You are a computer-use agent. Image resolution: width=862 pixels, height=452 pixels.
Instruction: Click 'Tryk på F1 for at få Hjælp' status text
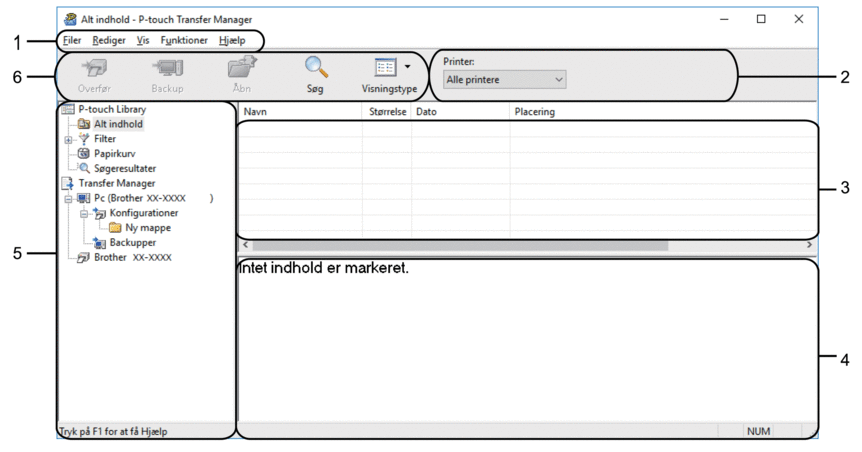(x=113, y=431)
